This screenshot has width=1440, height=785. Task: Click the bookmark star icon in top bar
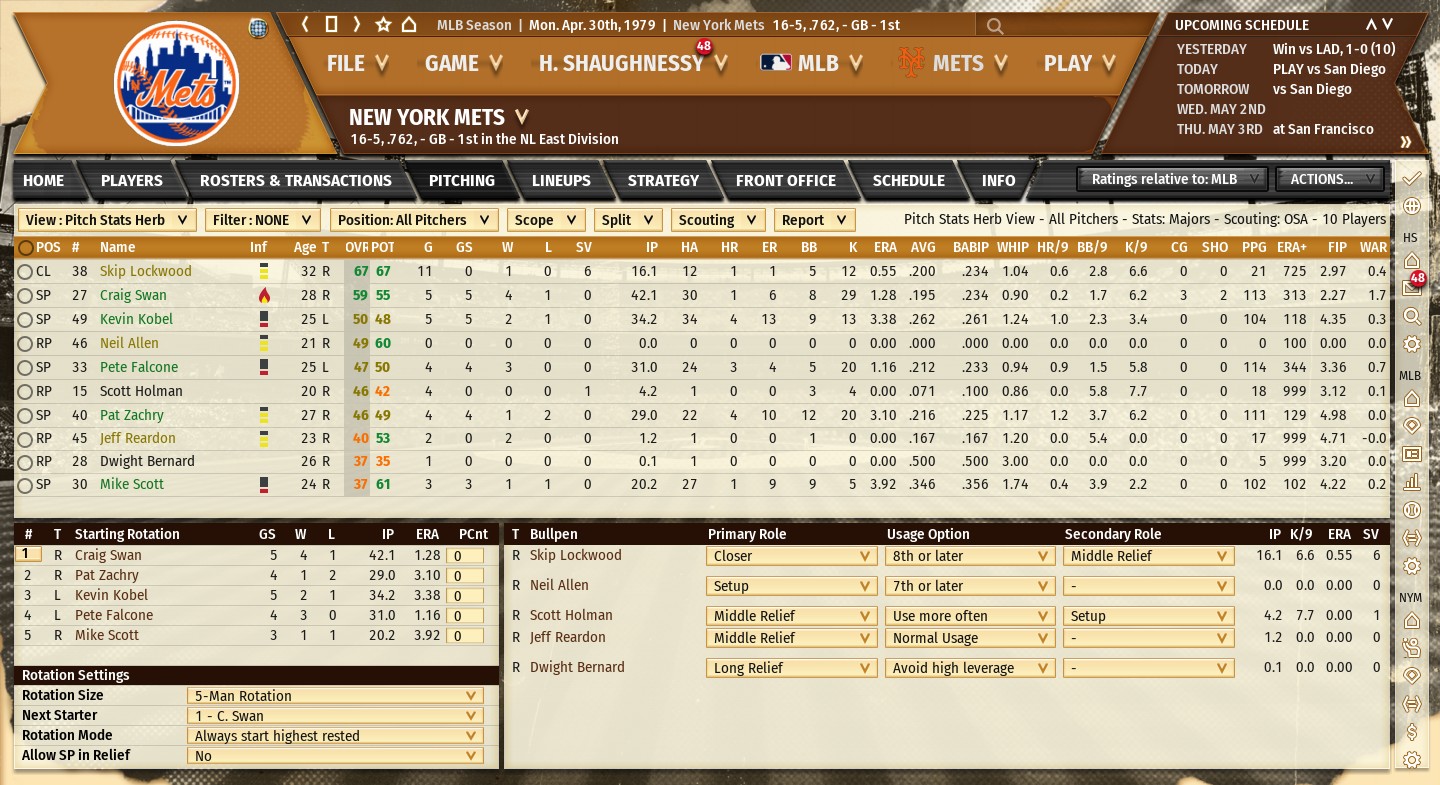click(x=383, y=25)
